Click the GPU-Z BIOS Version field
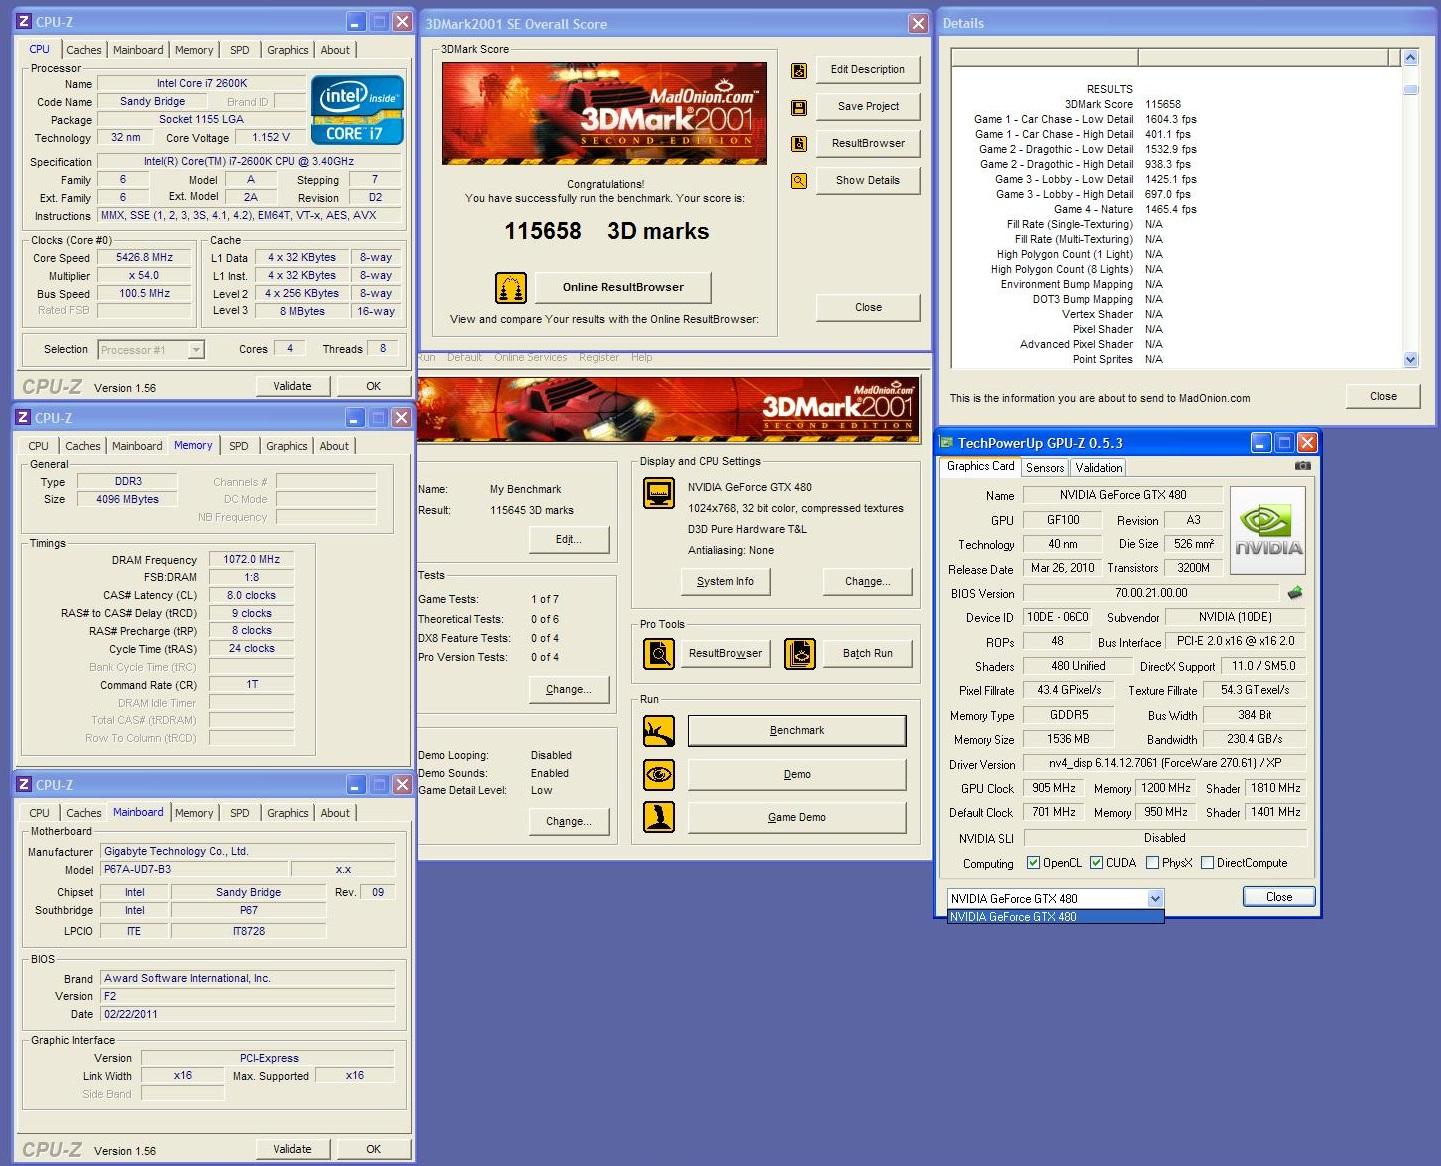This screenshot has height=1166, width=1441. pyautogui.click(x=1151, y=593)
